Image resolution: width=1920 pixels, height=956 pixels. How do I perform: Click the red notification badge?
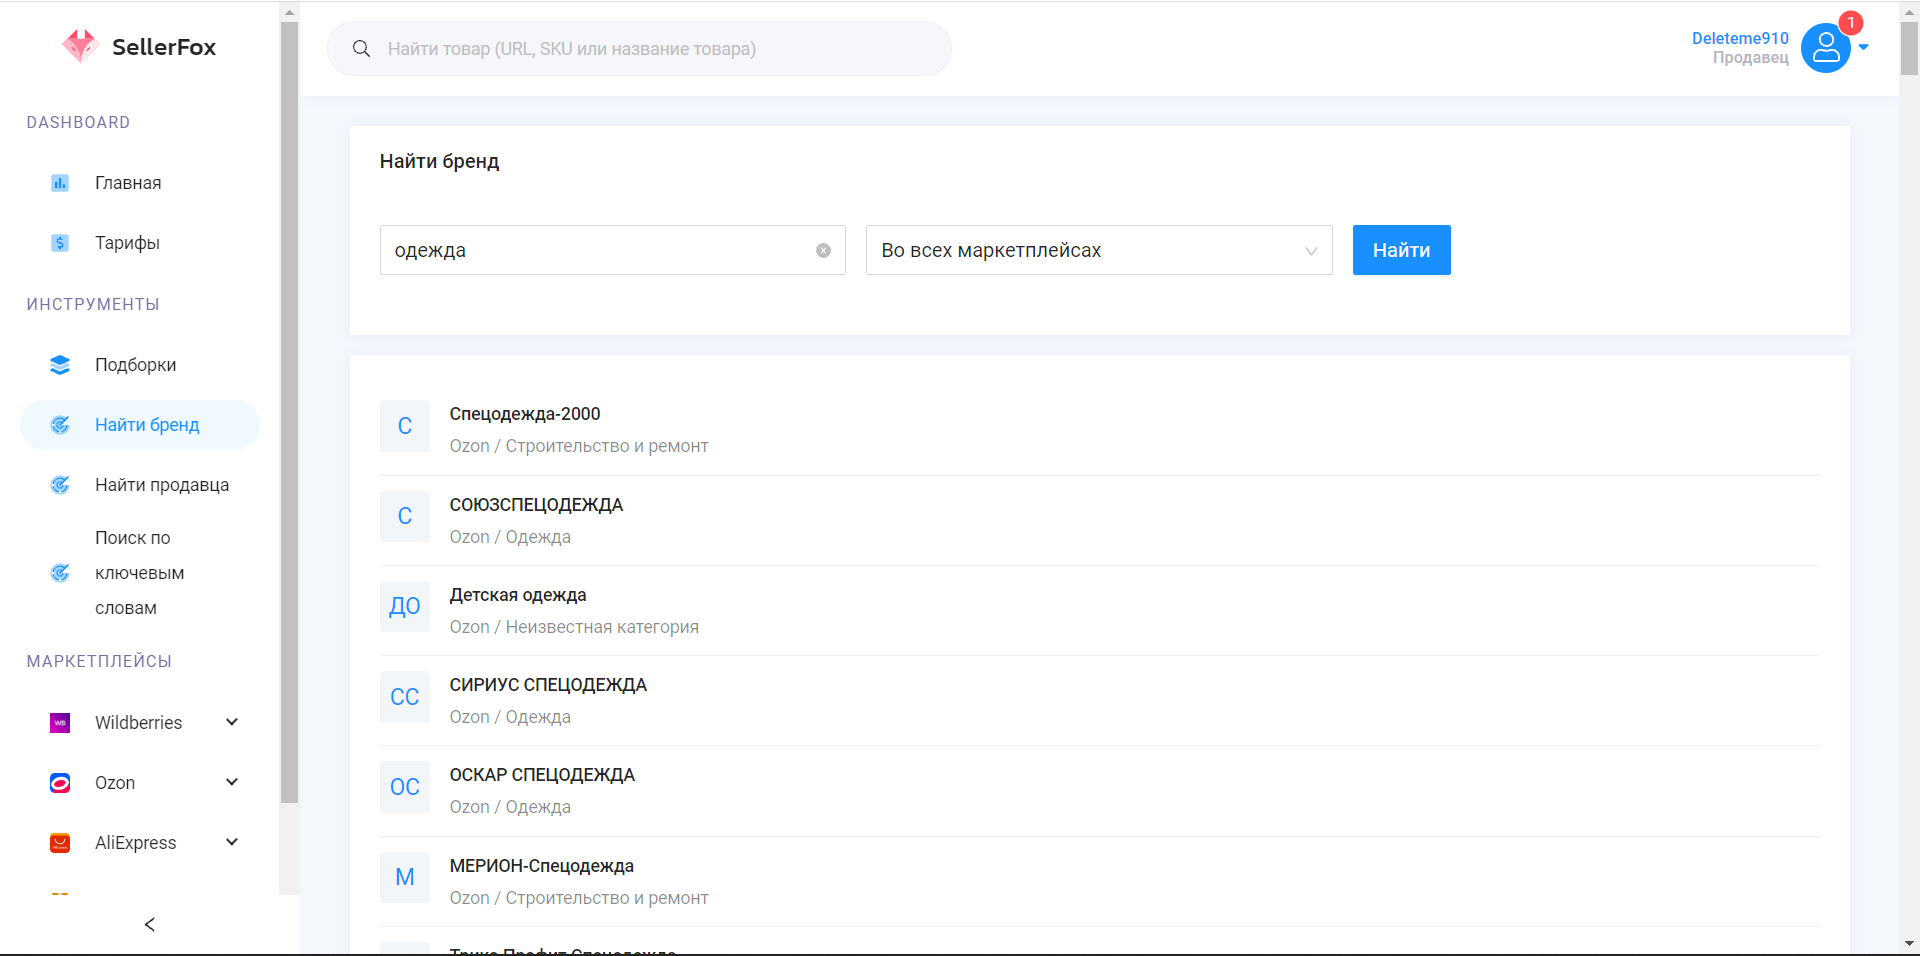[x=1850, y=23]
